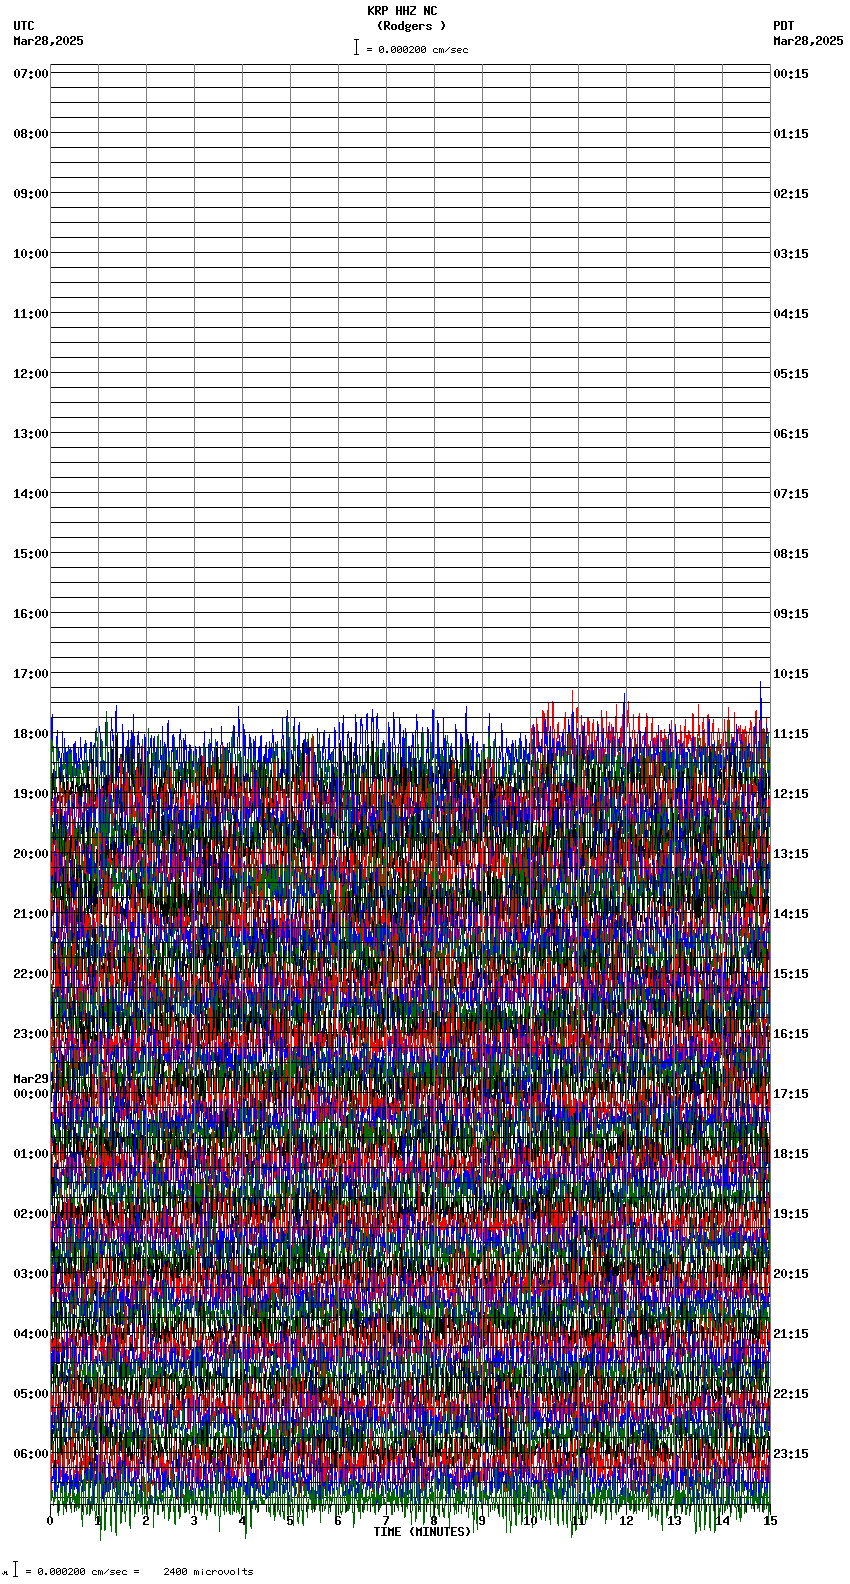The width and height of the screenshot is (850, 1584).
Task: Click the 06:15 PDT time label
Action: [791, 434]
